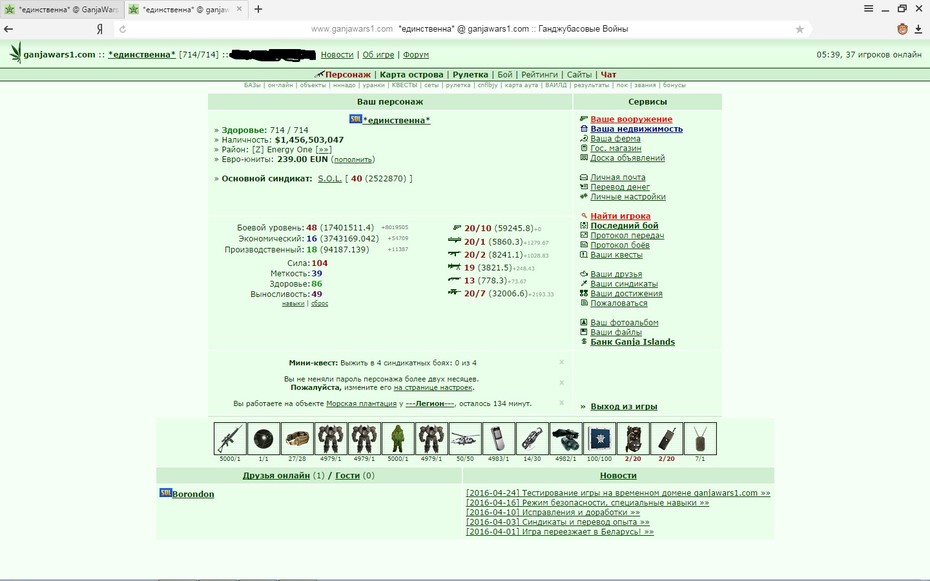Close the active 'единственна' browser tab
The width and height of the screenshot is (930, 581).
click(239, 9)
